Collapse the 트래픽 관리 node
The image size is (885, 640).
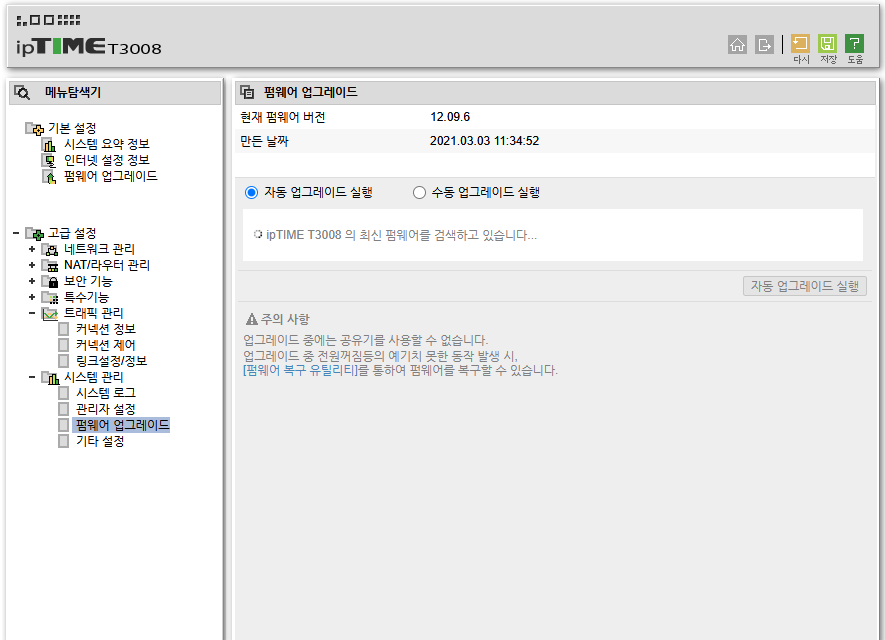pos(32,313)
